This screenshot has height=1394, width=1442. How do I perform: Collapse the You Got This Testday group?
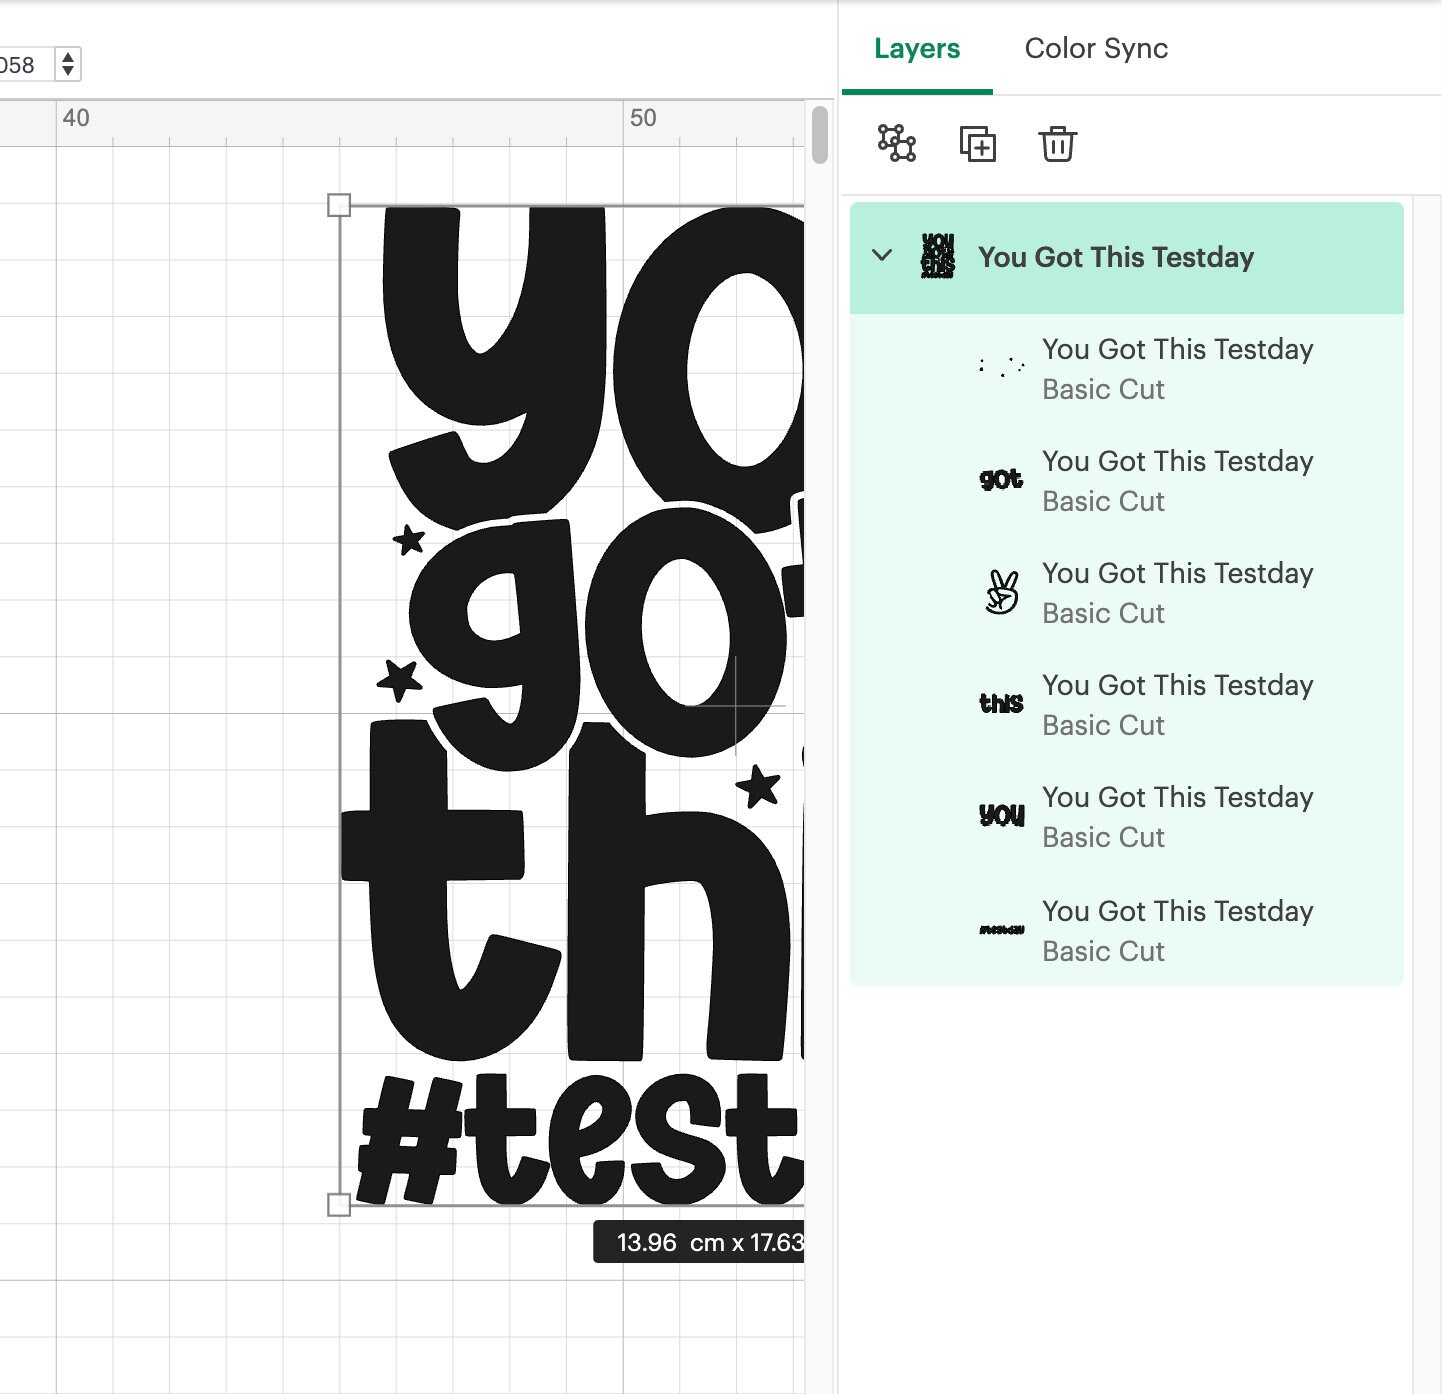point(882,256)
